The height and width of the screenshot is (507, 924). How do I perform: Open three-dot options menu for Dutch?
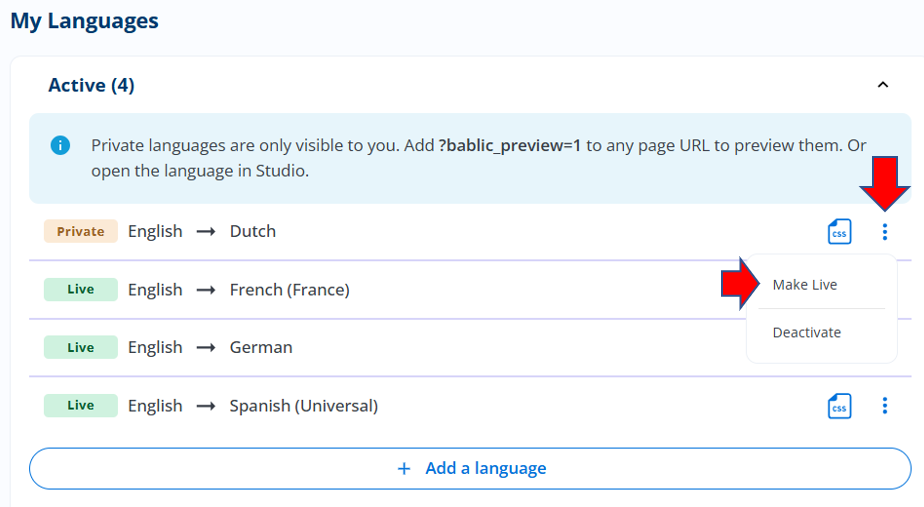(885, 232)
